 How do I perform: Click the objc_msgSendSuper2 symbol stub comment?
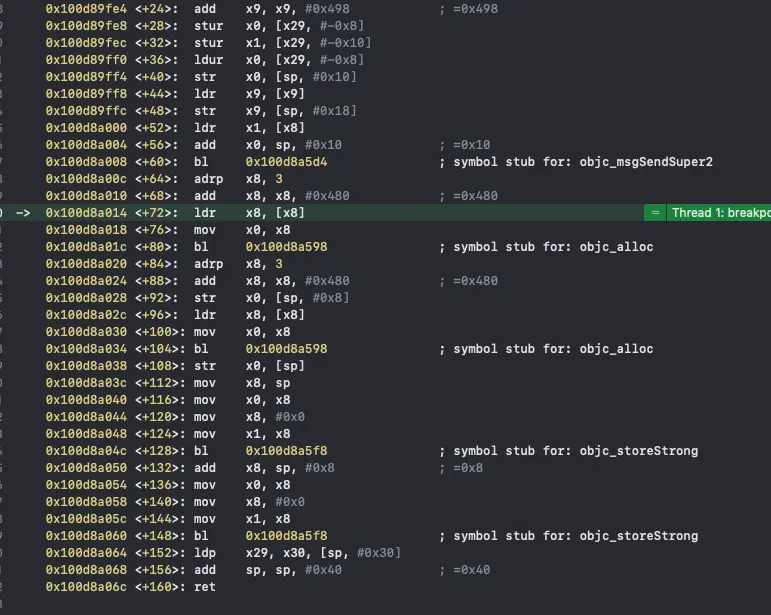(576, 162)
